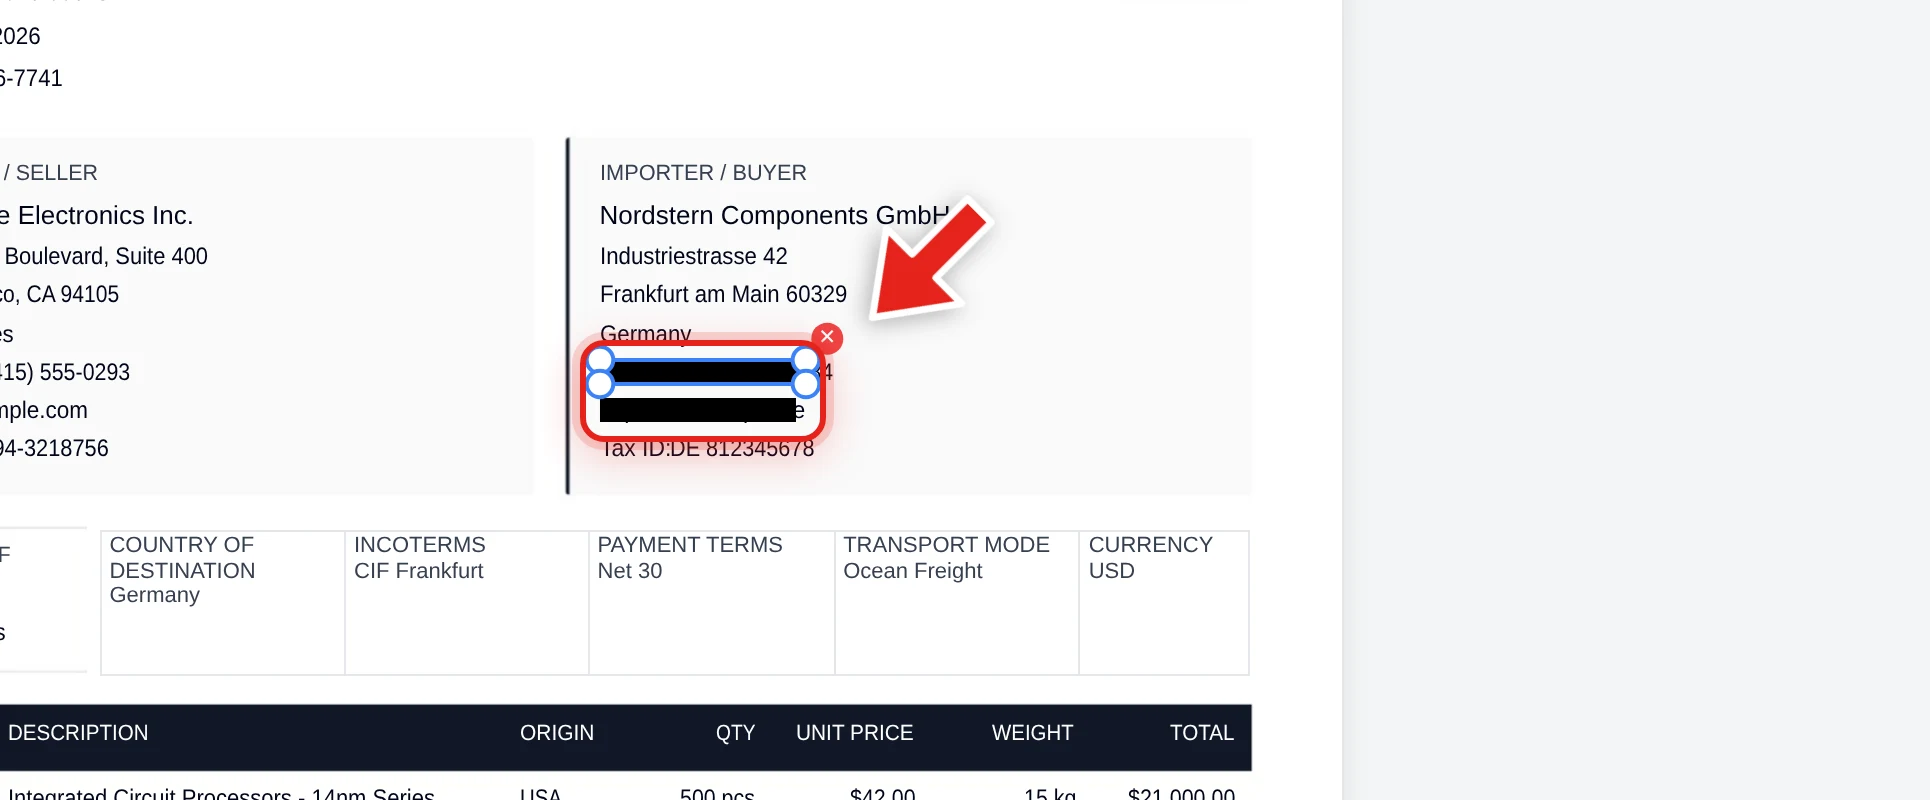Click top-left handle of selected redaction box

coord(600,359)
